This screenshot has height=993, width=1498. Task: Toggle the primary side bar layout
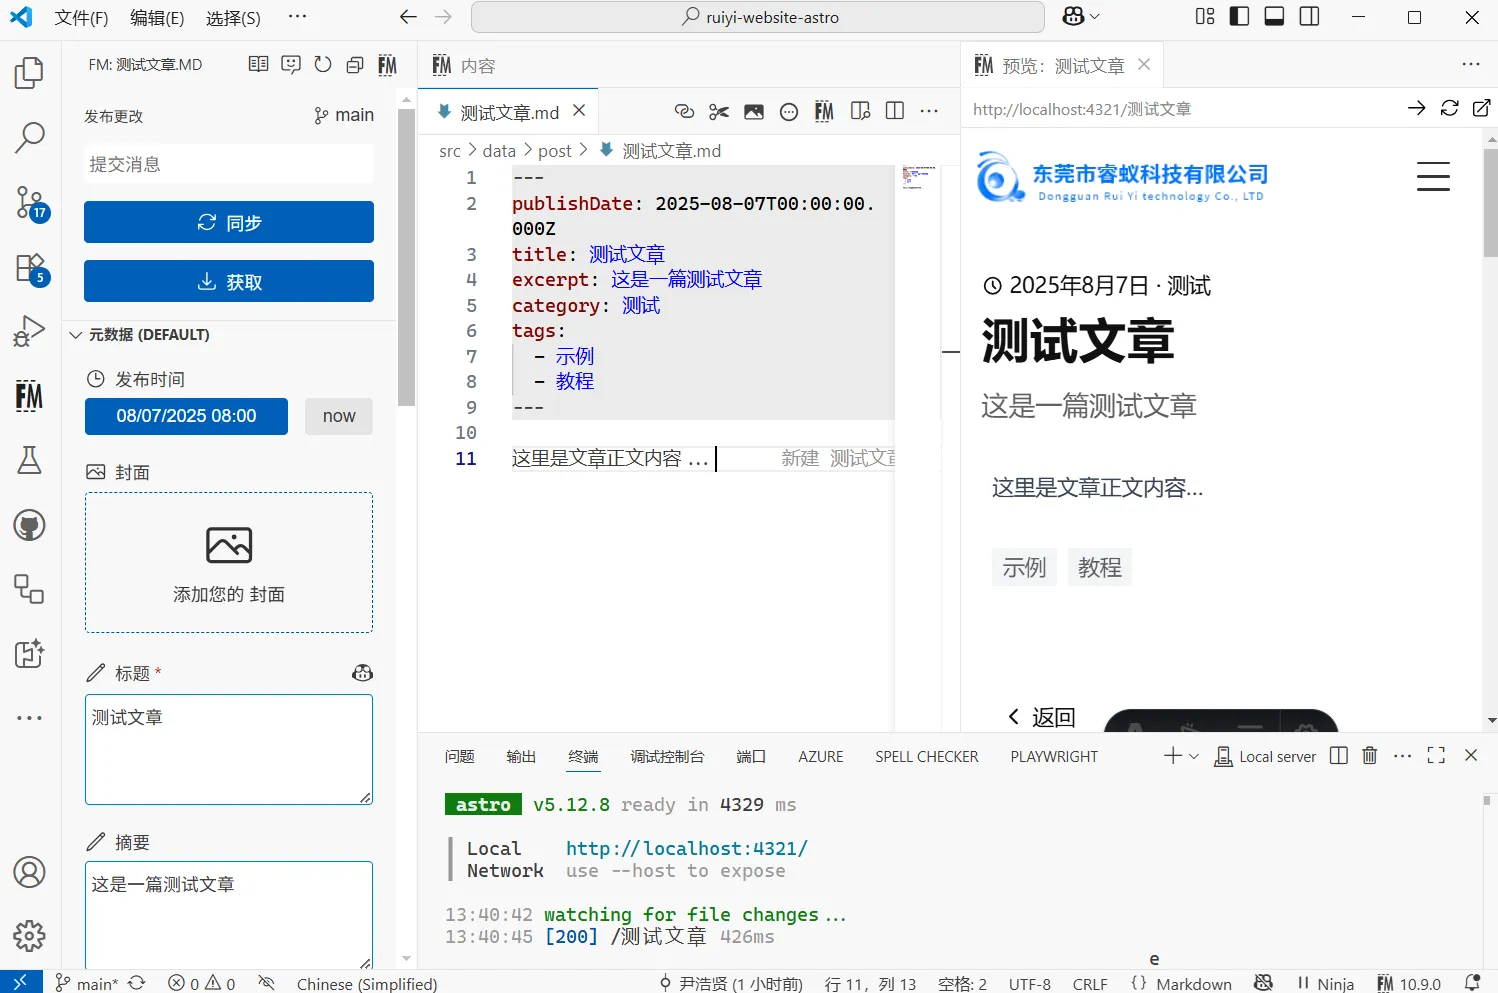(1239, 17)
